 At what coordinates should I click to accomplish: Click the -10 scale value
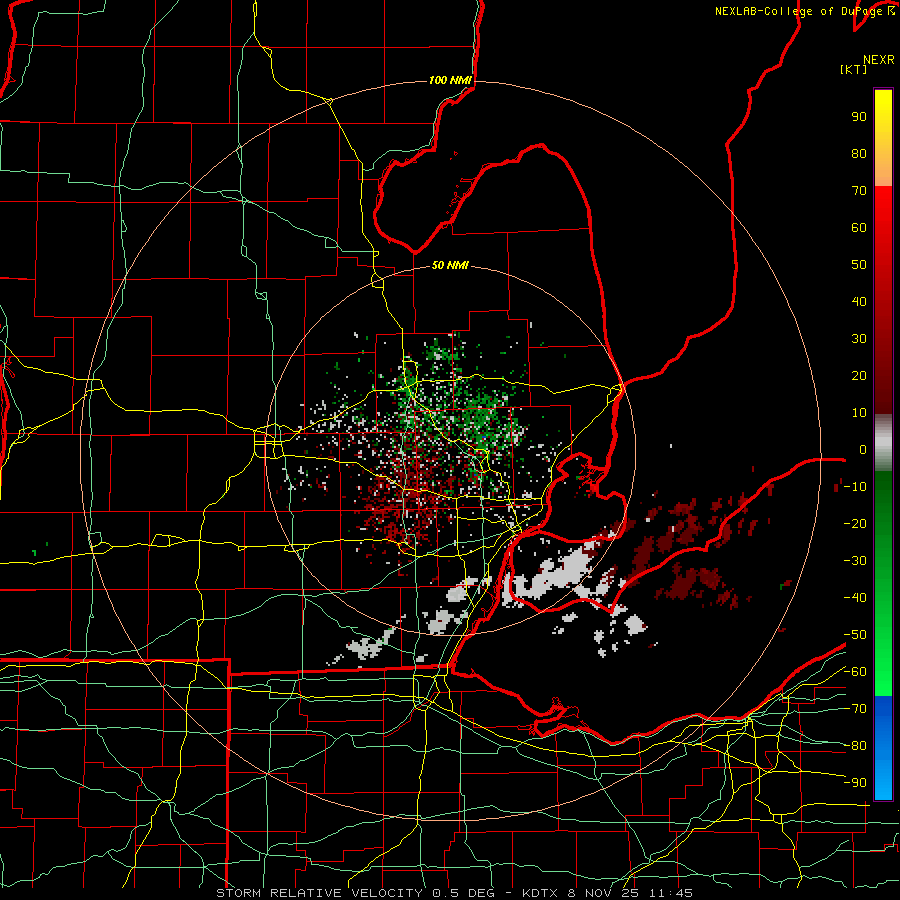point(855,487)
